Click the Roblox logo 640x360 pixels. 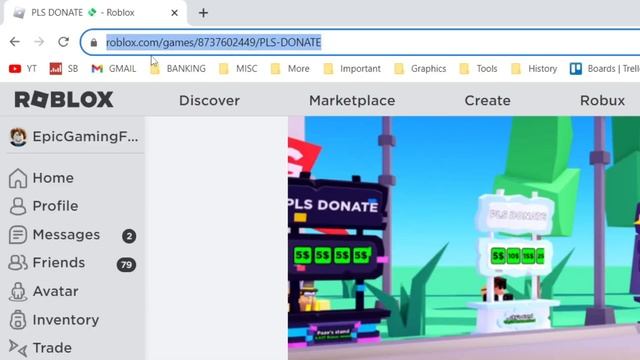pyautogui.click(x=64, y=100)
